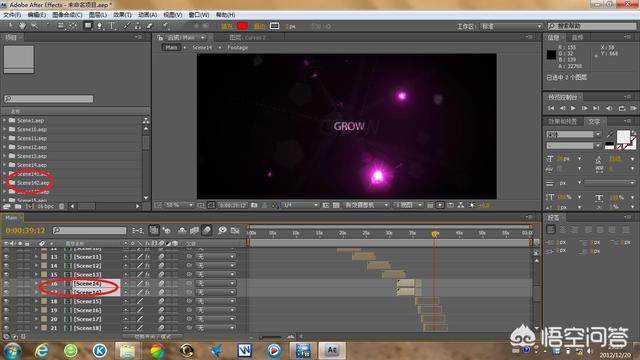Screen dimensions: 640x360
Task: Toggle visibility of layer 21 Scene18
Action: point(6,328)
